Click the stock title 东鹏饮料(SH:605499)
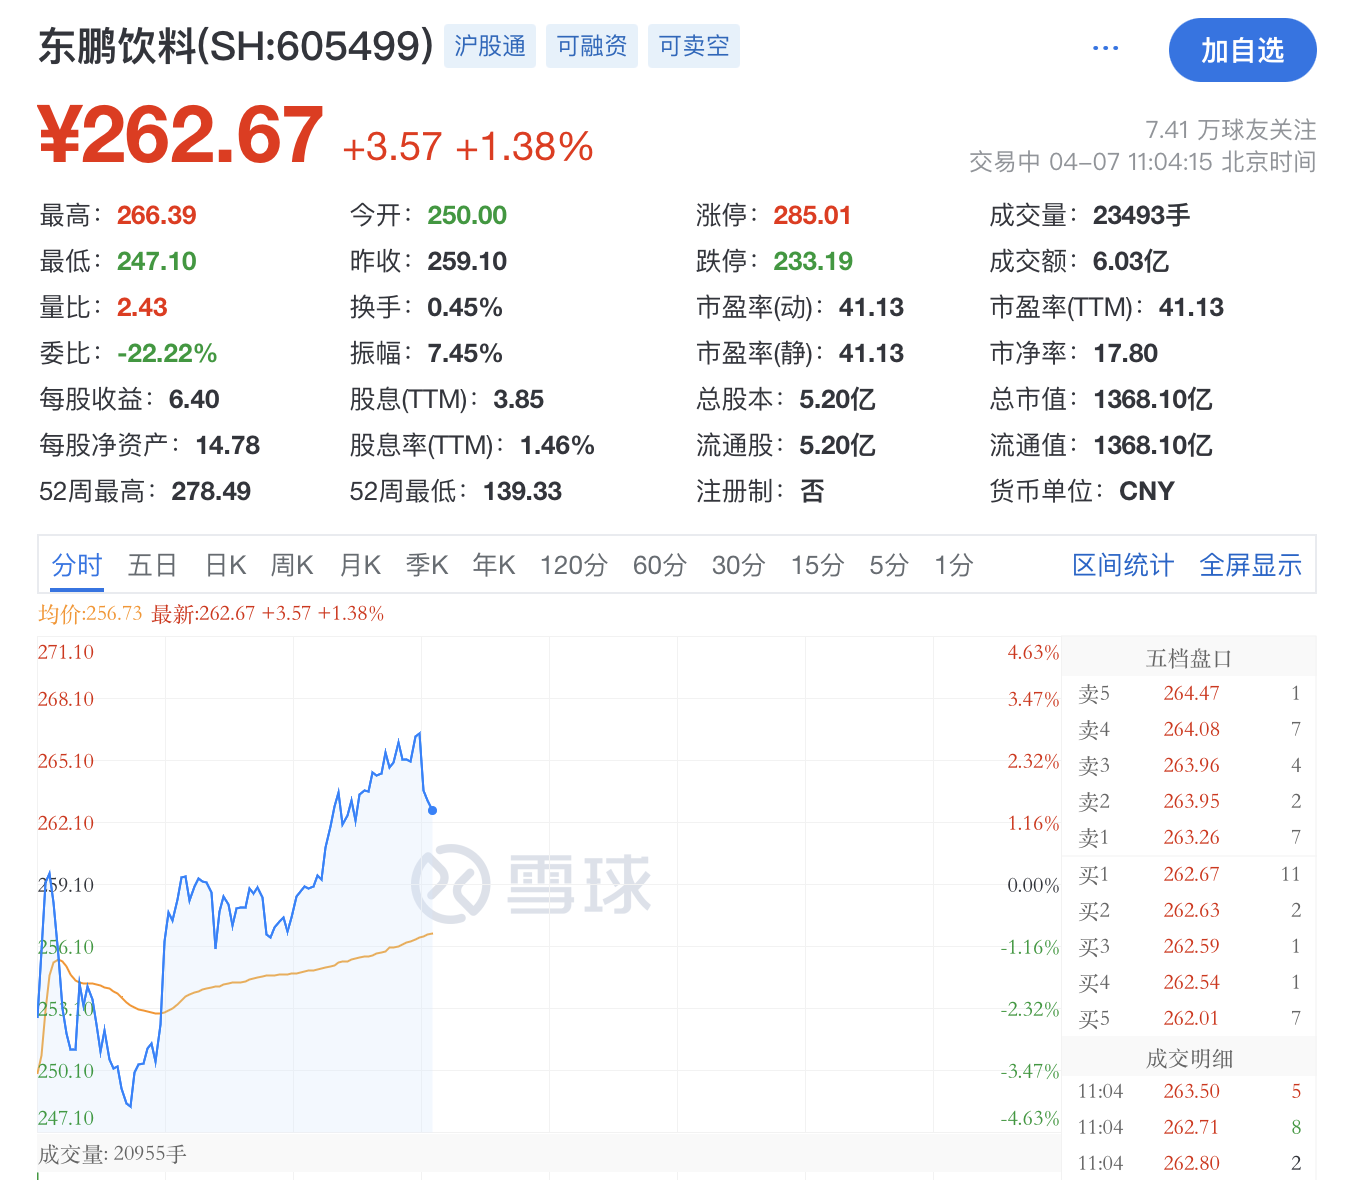The height and width of the screenshot is (1180, 1346). pos(236,46)
